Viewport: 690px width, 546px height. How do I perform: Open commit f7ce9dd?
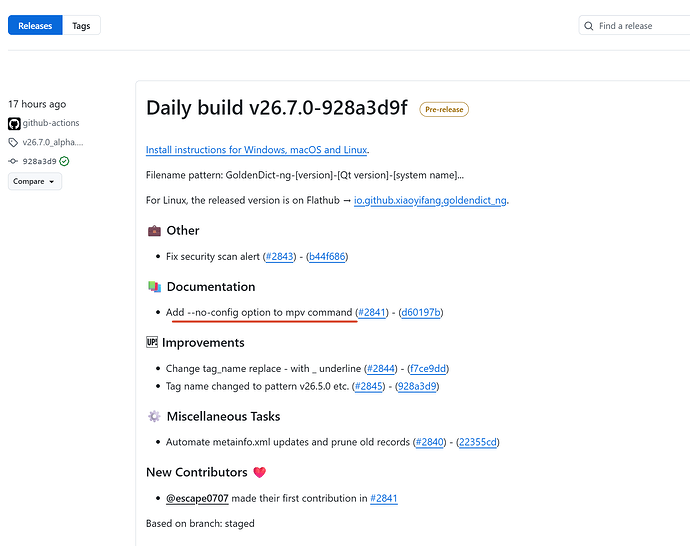pos(428,369)
